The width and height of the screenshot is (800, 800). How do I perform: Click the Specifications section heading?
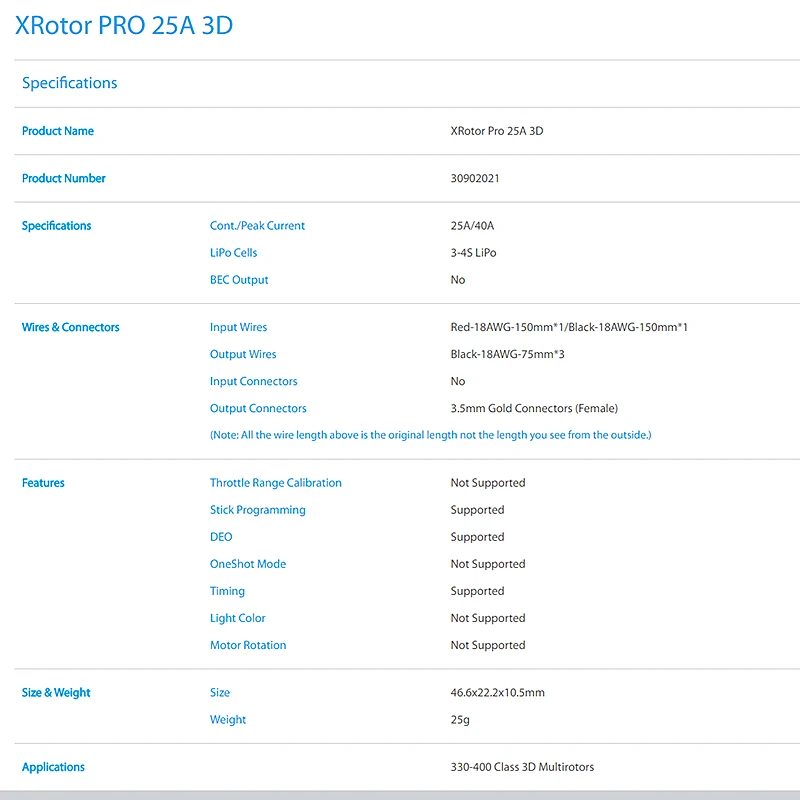pos(69,83)
